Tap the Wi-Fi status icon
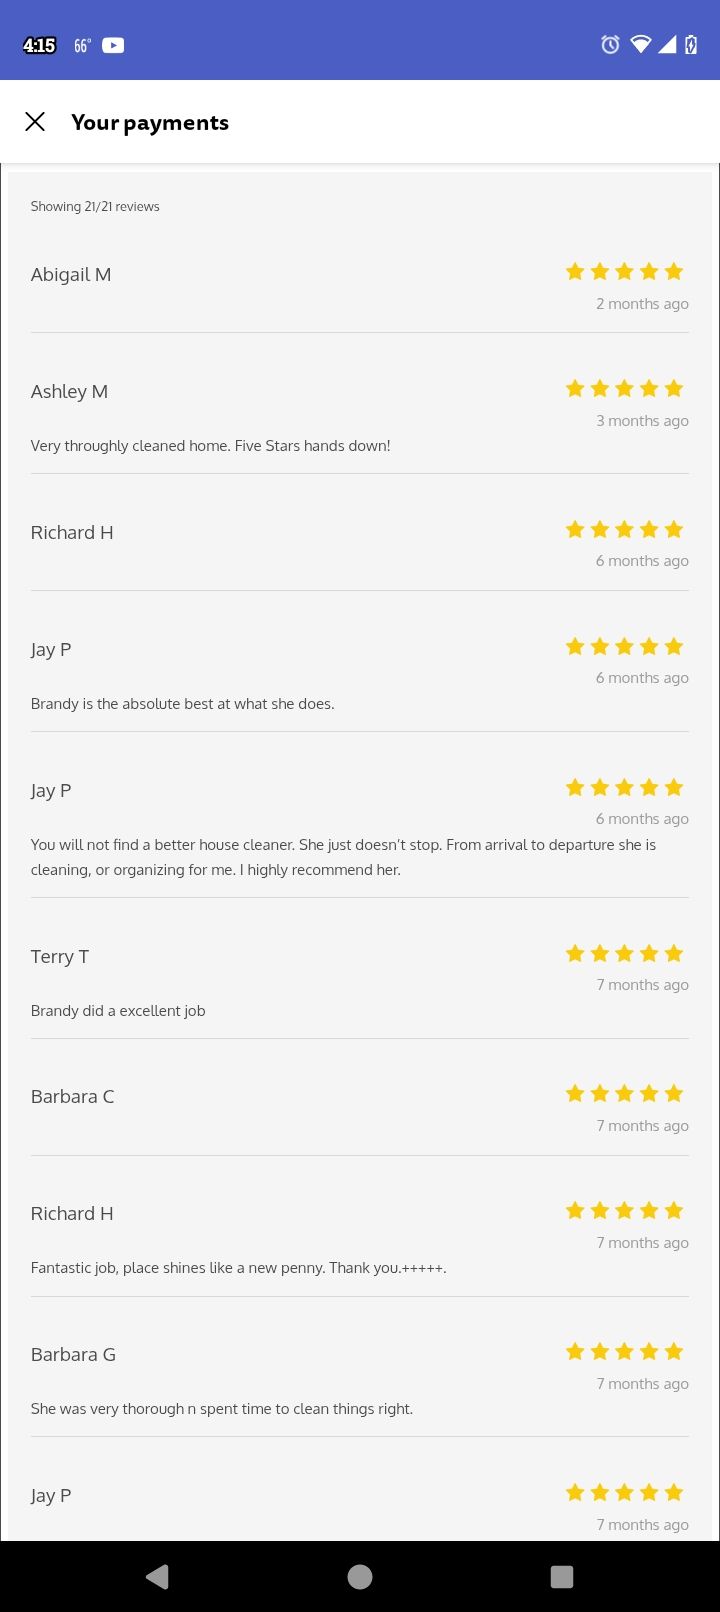 coord(641,44)
